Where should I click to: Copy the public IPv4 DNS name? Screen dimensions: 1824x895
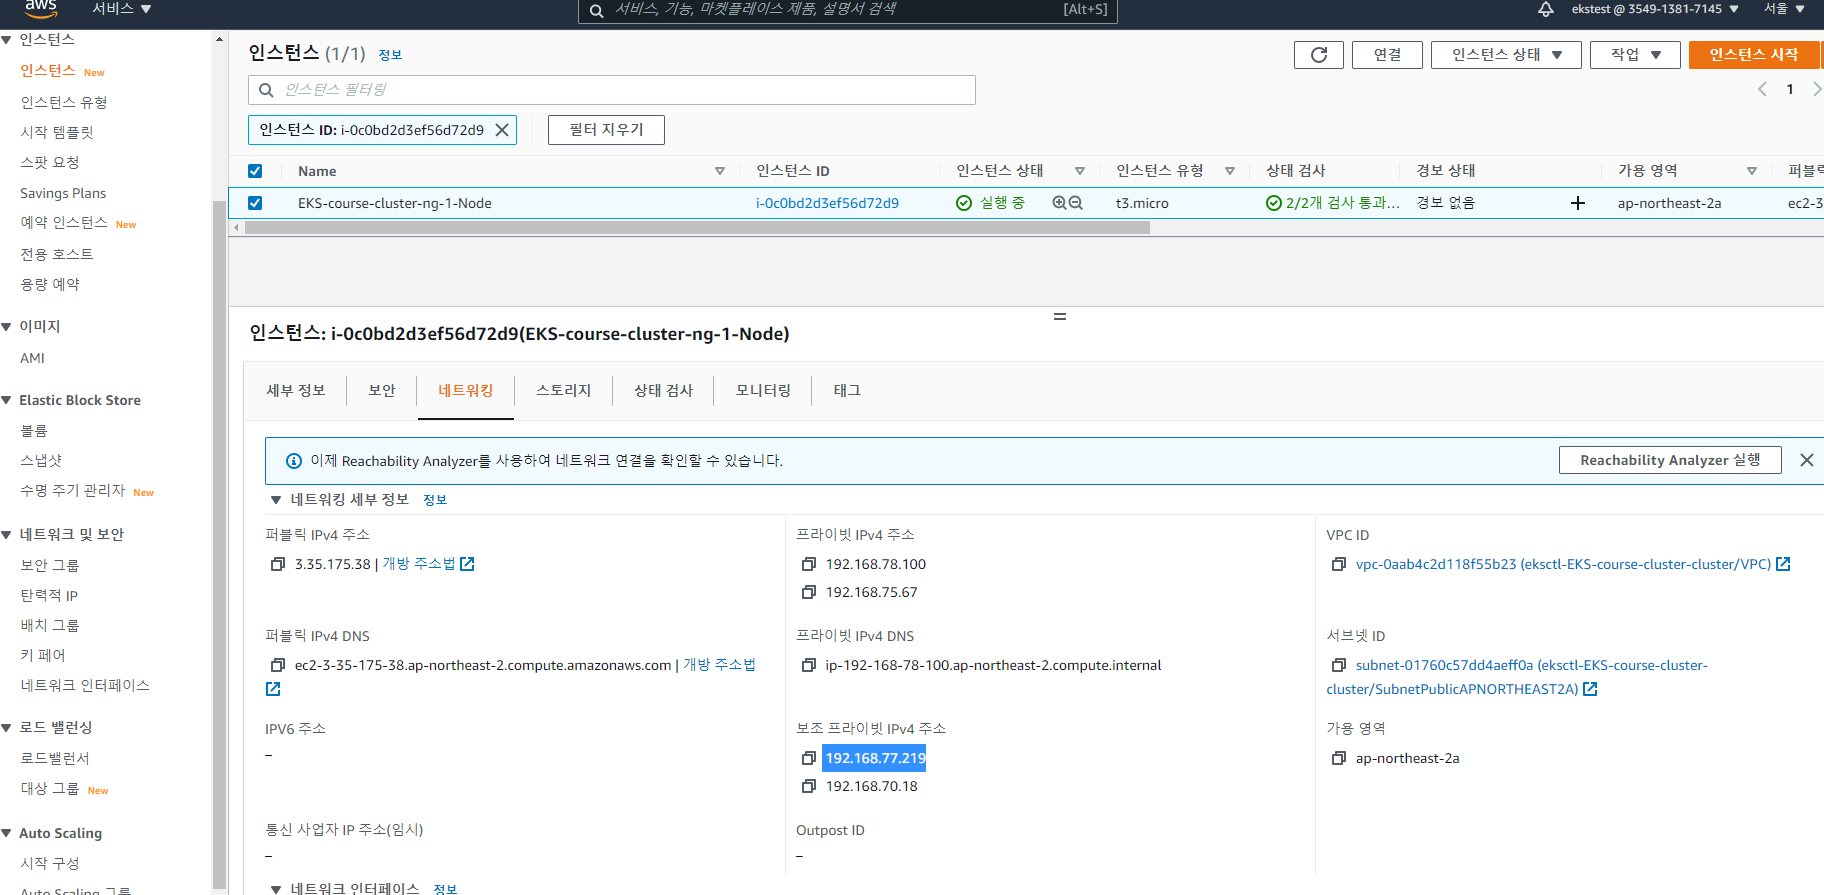(x=278, y=665)
